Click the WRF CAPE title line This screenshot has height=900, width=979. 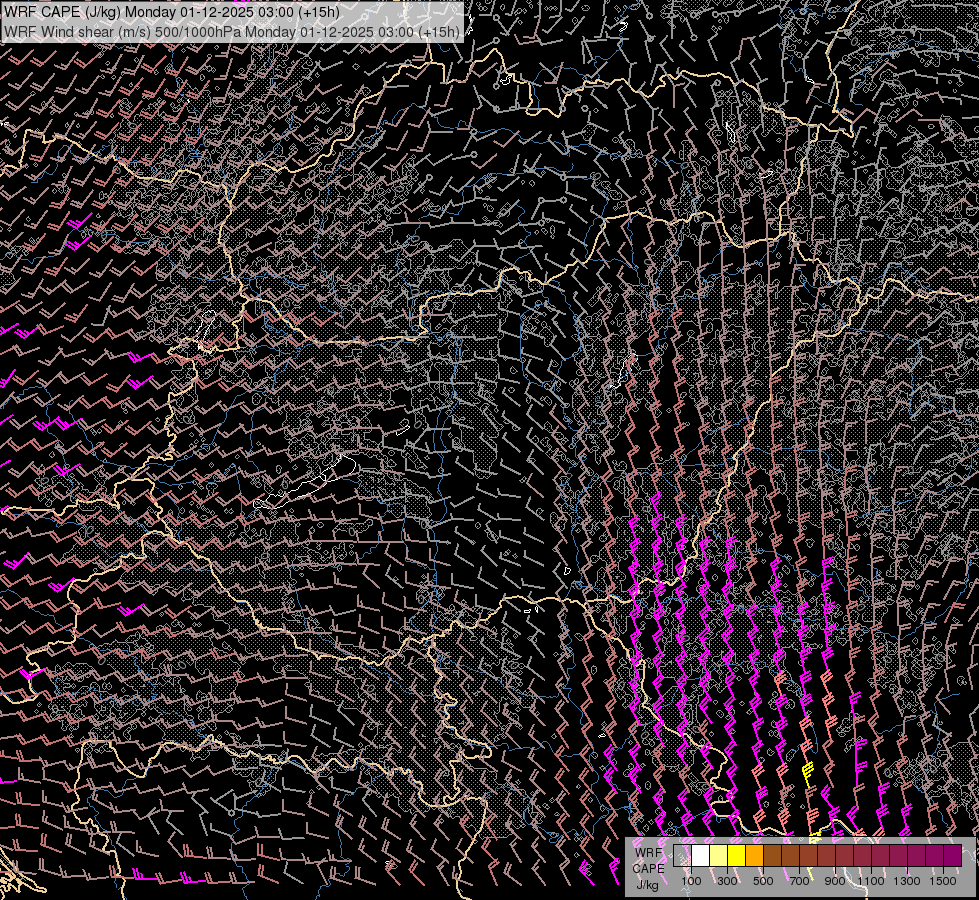(x=172, y=12)
